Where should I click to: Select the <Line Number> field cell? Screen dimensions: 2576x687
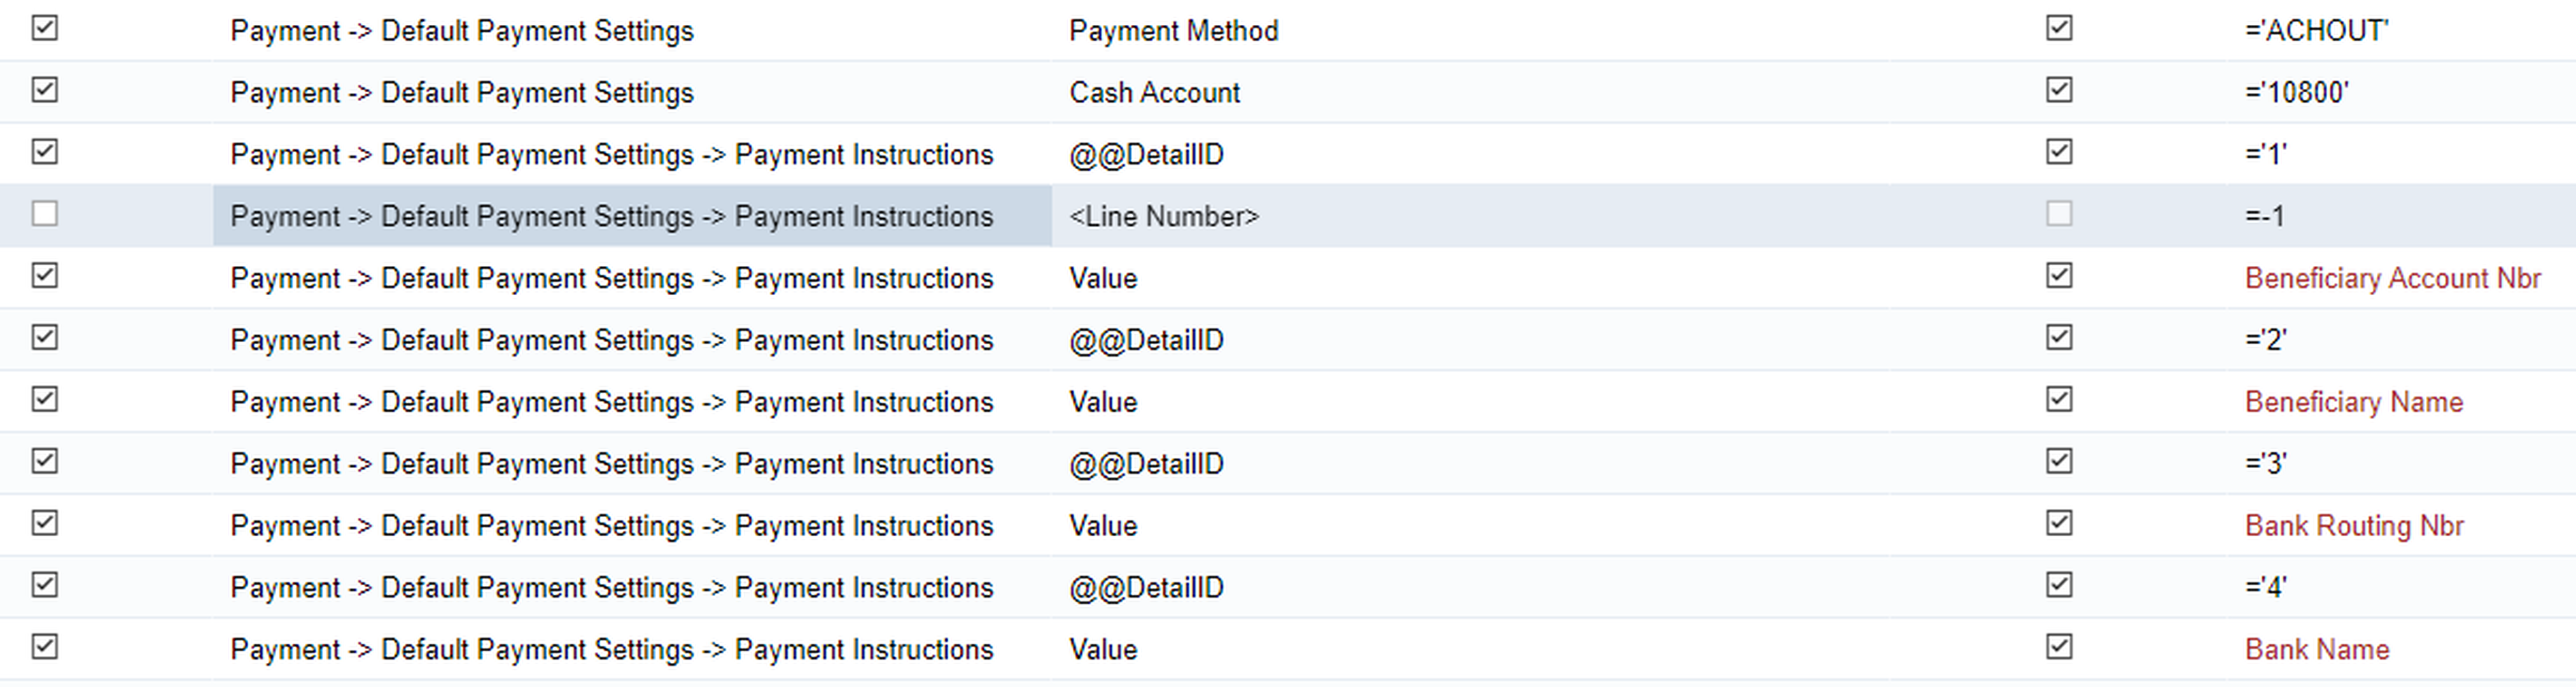(1164, 216)
